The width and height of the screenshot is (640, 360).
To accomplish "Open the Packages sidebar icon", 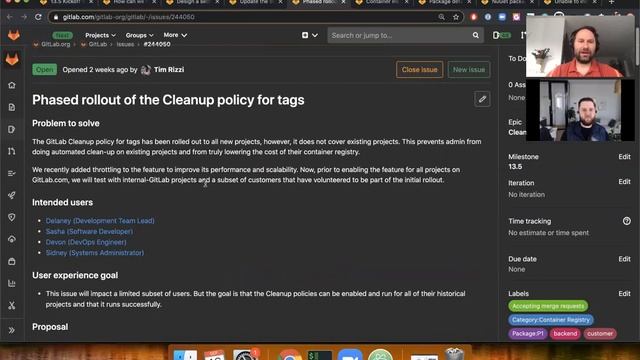I will click(12, 261).
